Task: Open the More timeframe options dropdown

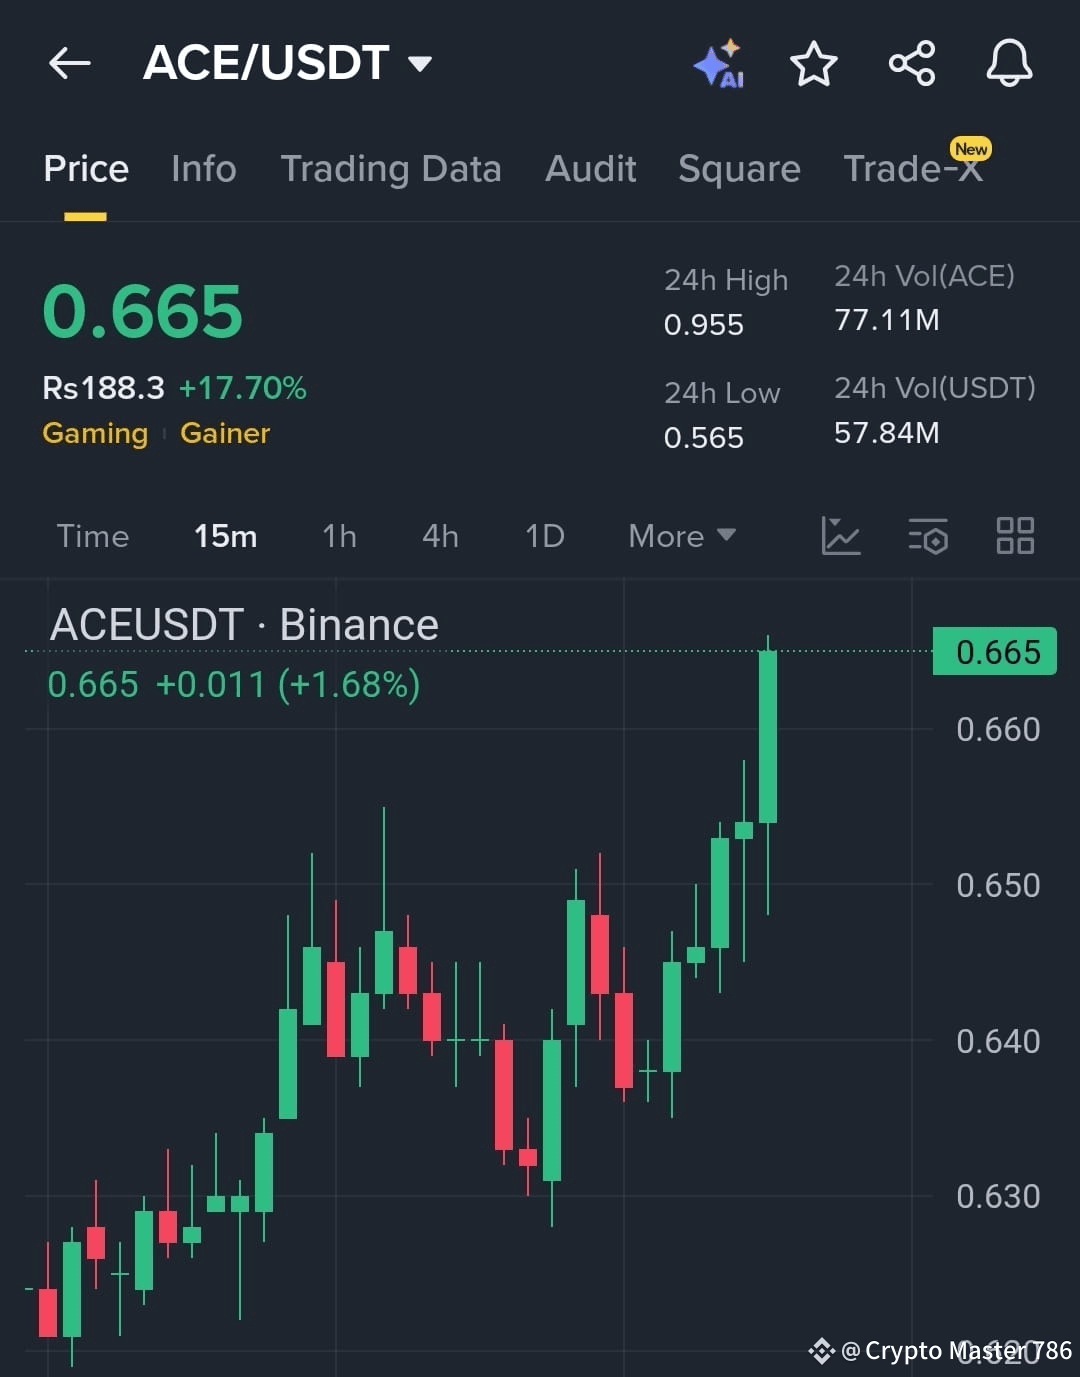Action: tap(681, 536)
